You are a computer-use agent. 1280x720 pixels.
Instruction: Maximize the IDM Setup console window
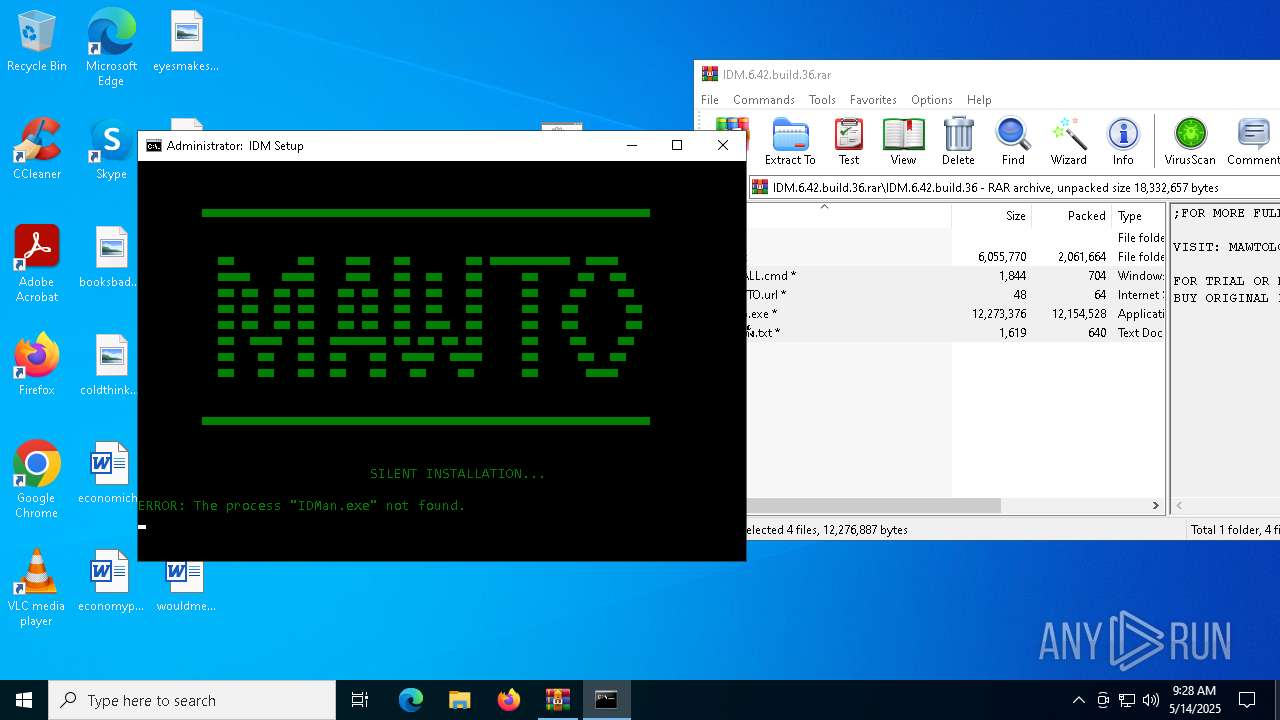[677, 146]
